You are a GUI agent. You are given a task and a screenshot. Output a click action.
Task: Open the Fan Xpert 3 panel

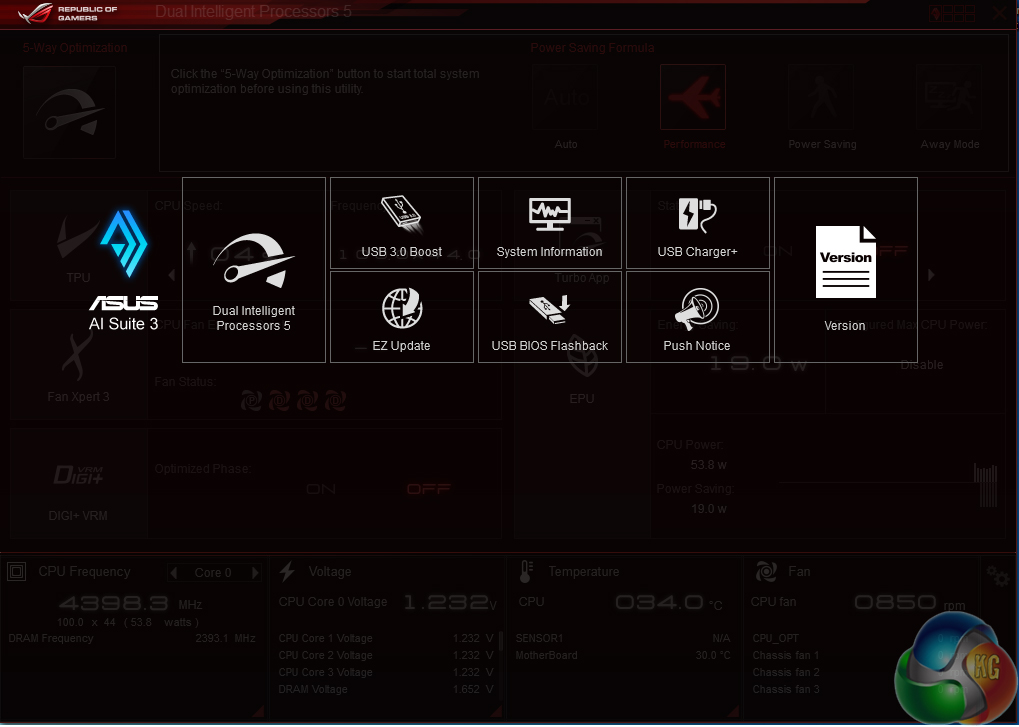pyautogui.click(x=79, y=364)
